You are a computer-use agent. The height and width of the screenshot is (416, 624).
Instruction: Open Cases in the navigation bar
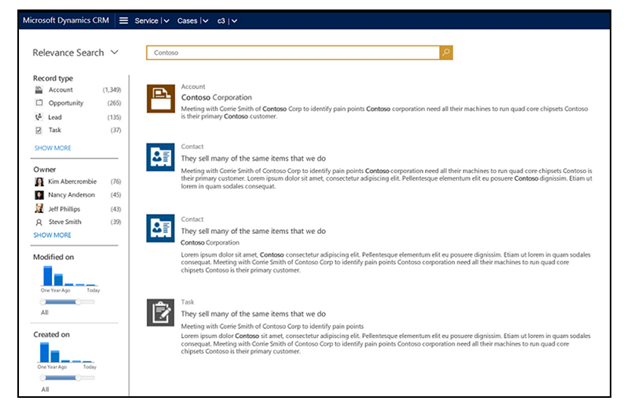point(187,21)
